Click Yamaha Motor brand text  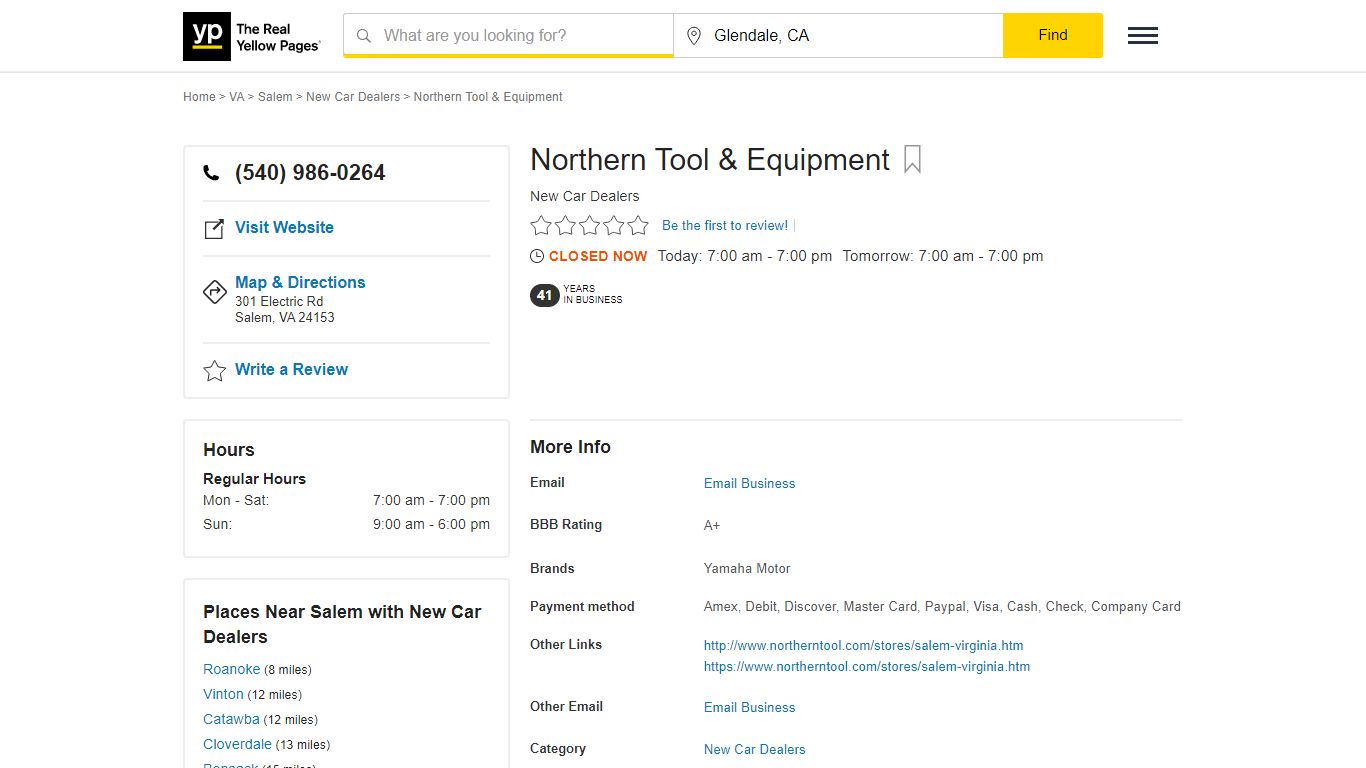pyautogui.click(x=747, y=568)
